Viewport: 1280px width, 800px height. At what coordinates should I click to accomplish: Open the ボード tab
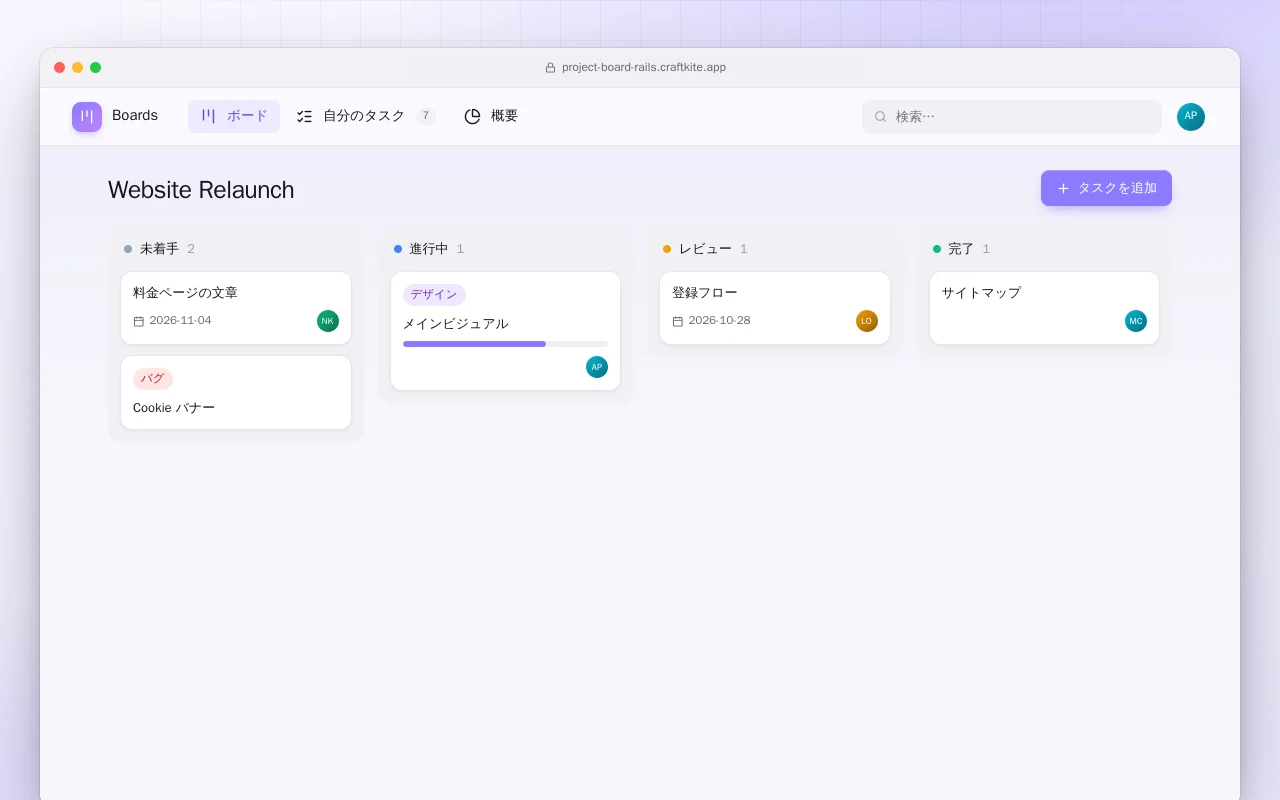[234, 116]
